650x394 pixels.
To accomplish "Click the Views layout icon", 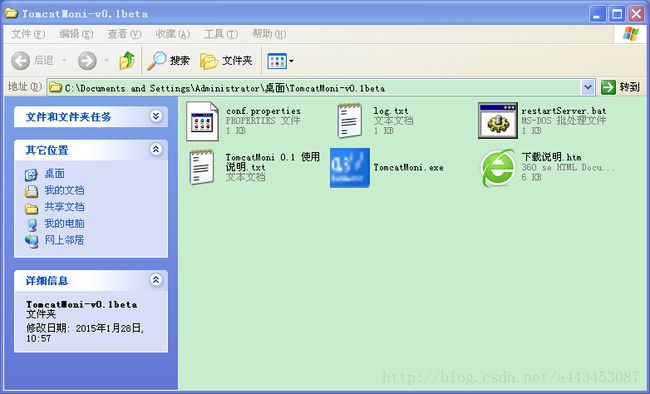I will pos(277,61).
